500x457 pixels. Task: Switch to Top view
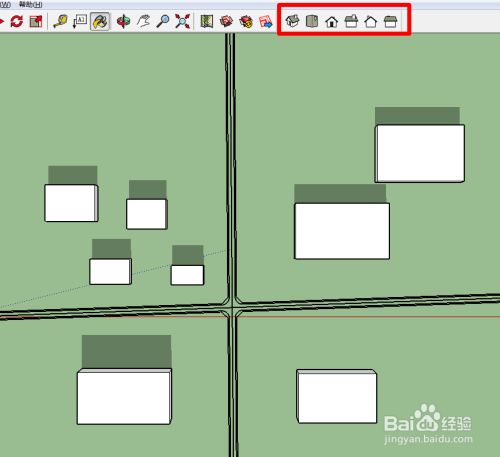click(312, 21)
